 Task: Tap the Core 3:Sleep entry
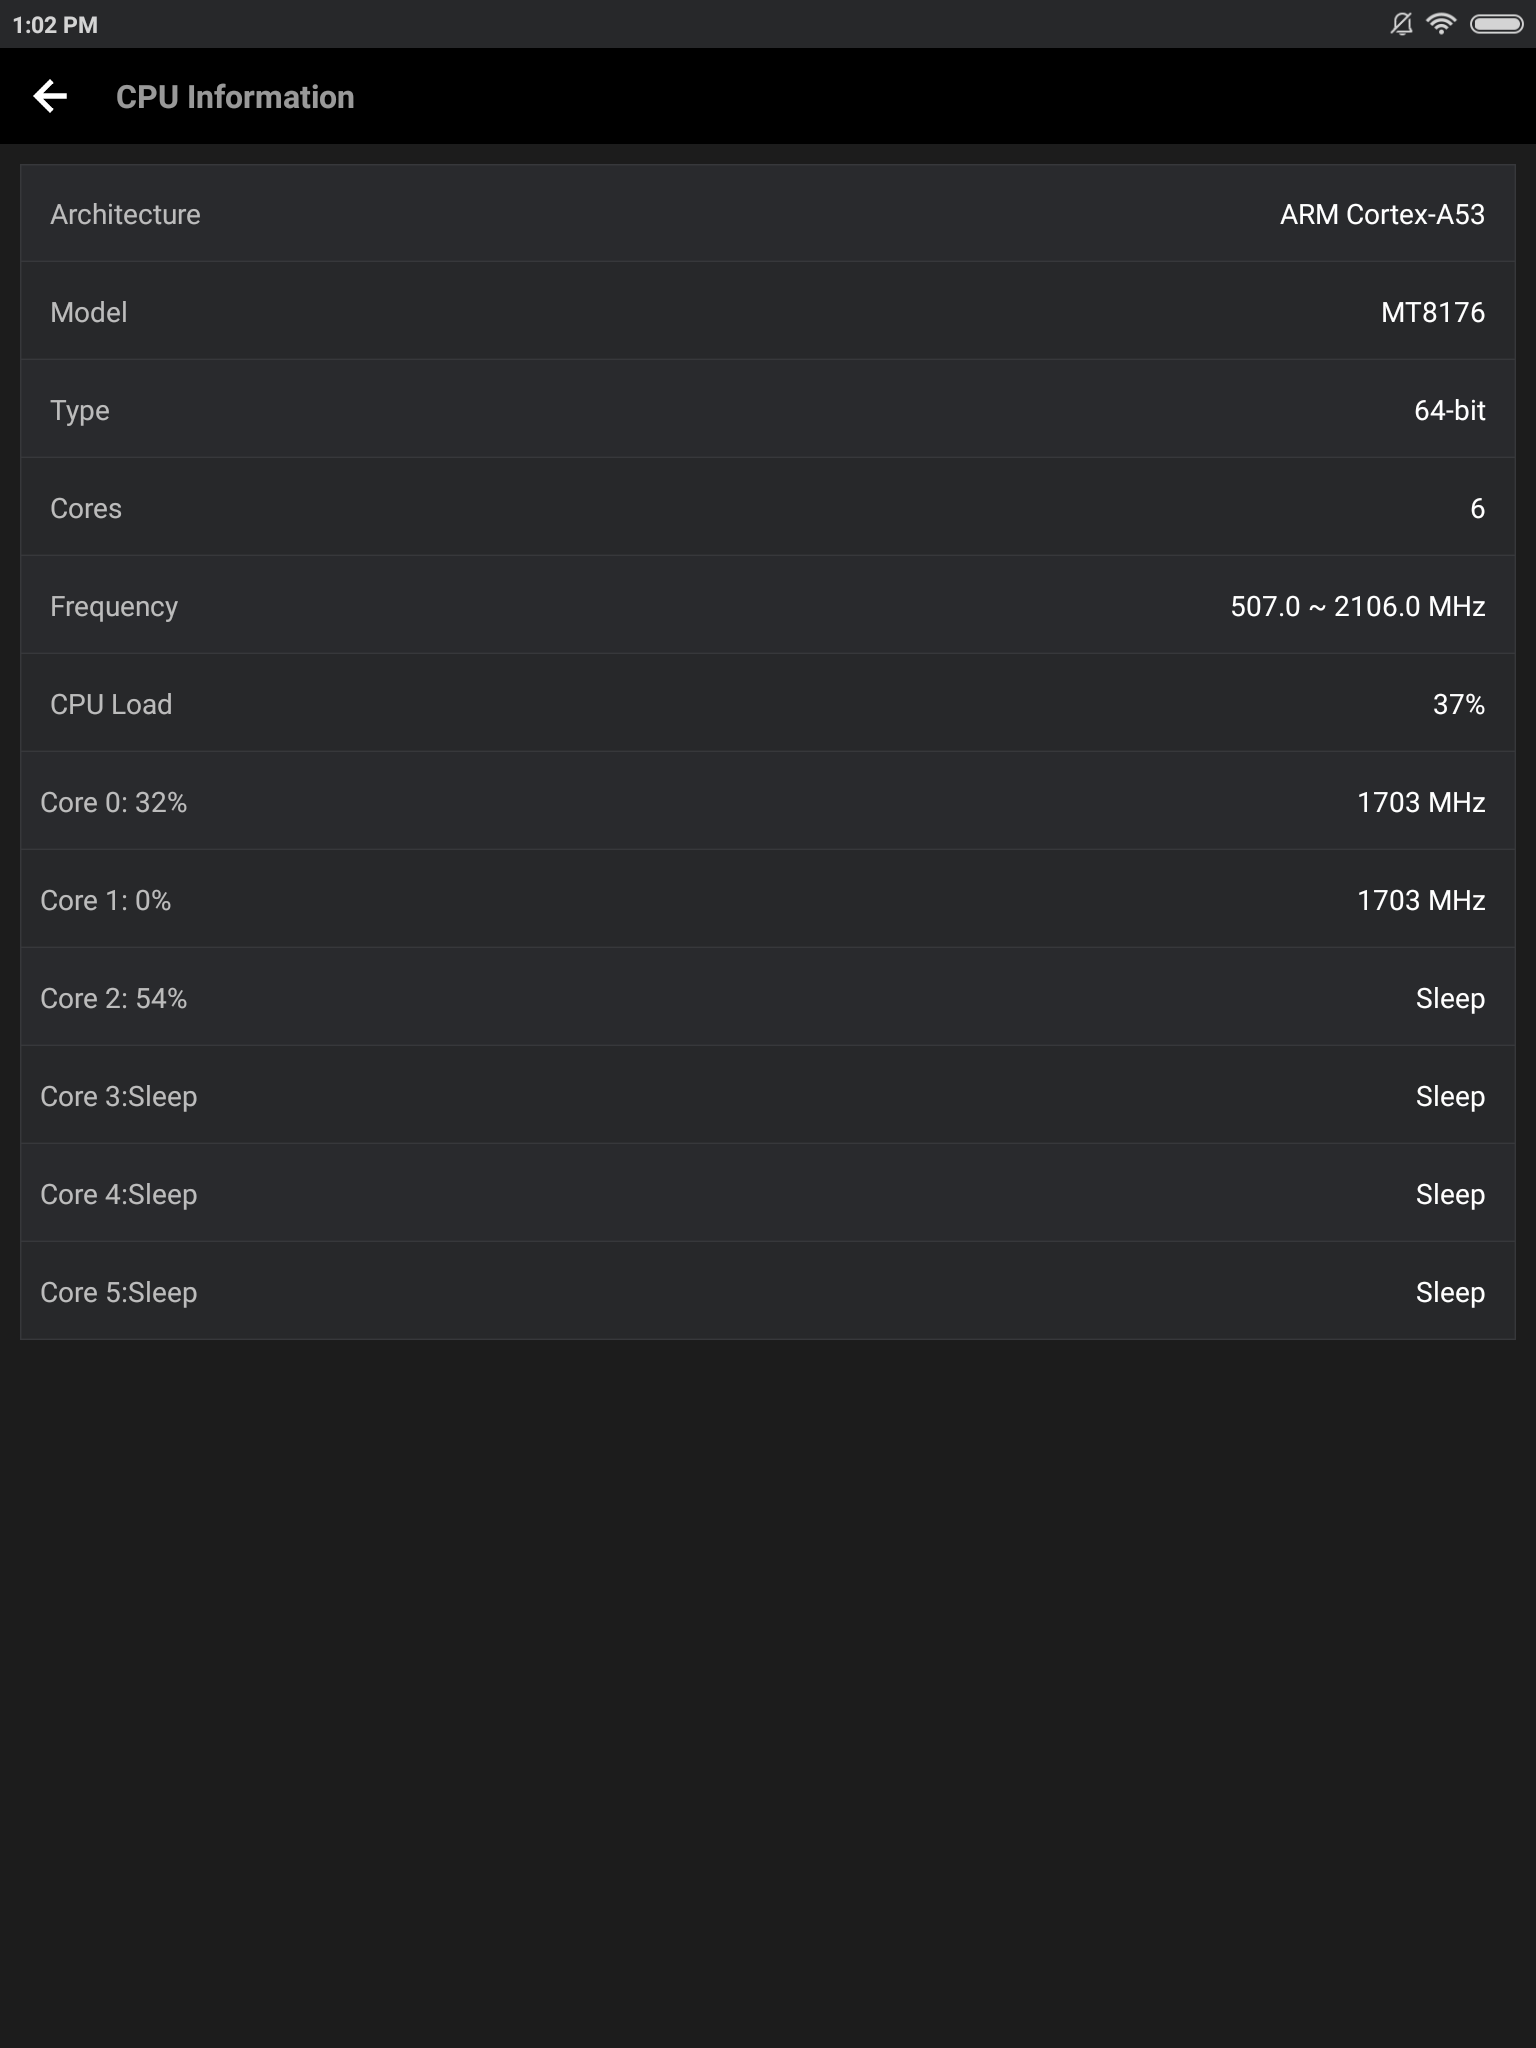pyautogui.click(x=119, y=1096)
